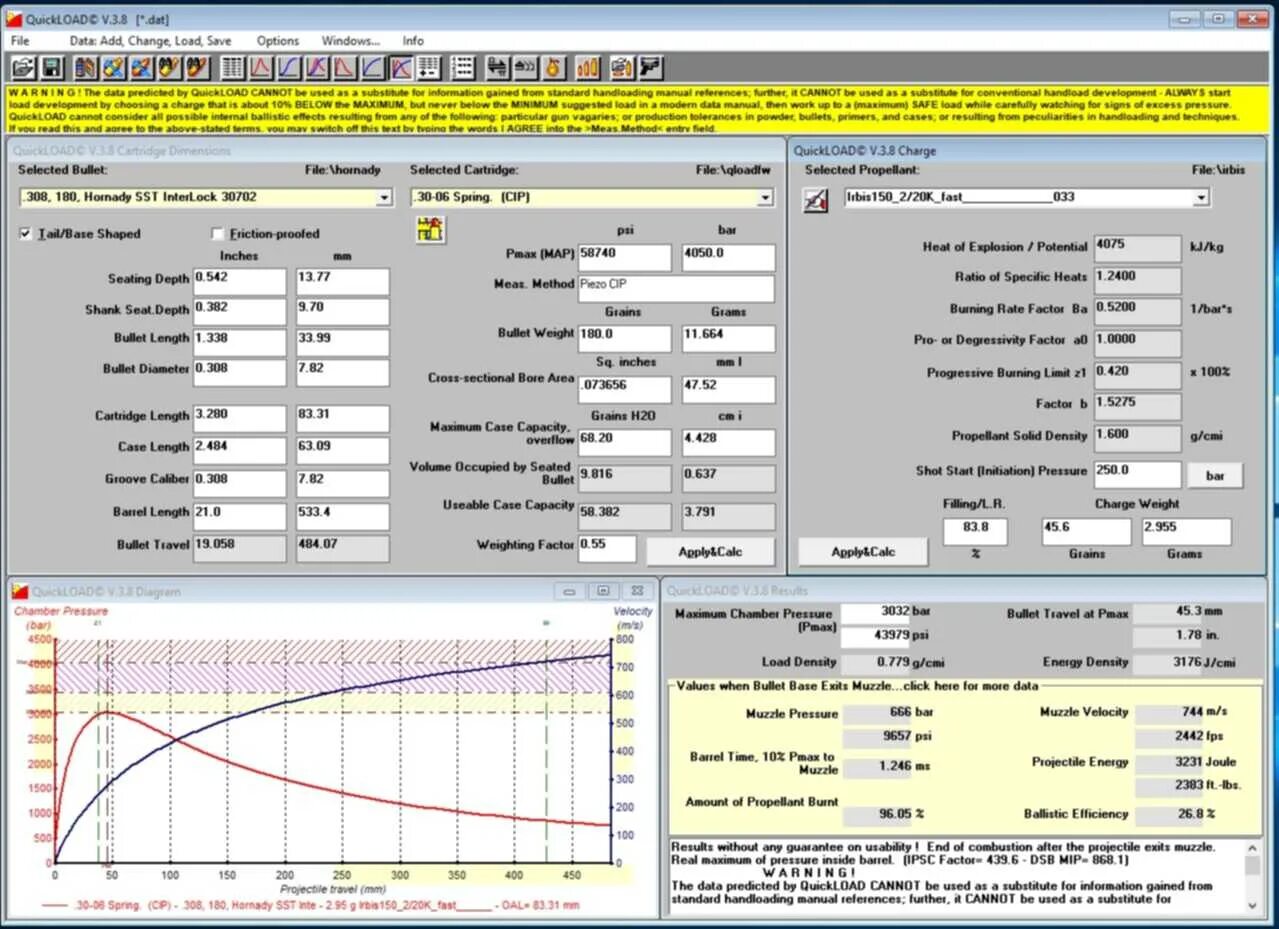Click the pistol toolbar icon
This screenshot has width=1279, height=929.
[x=650, y=68]
